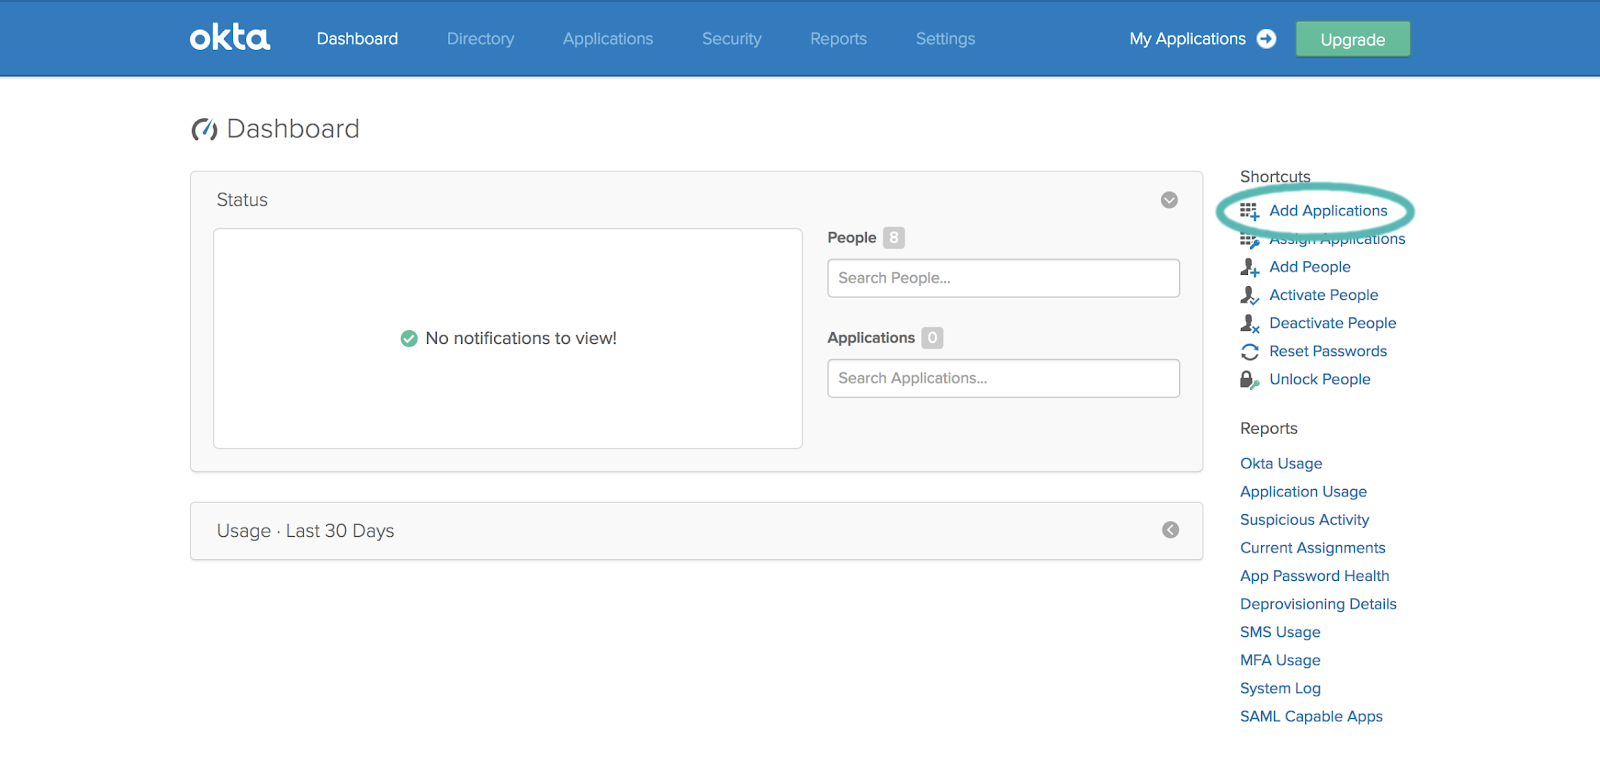Click the Applications count badge 0
The width and height of the screenshot is (1600, 767).
[932, 338]
